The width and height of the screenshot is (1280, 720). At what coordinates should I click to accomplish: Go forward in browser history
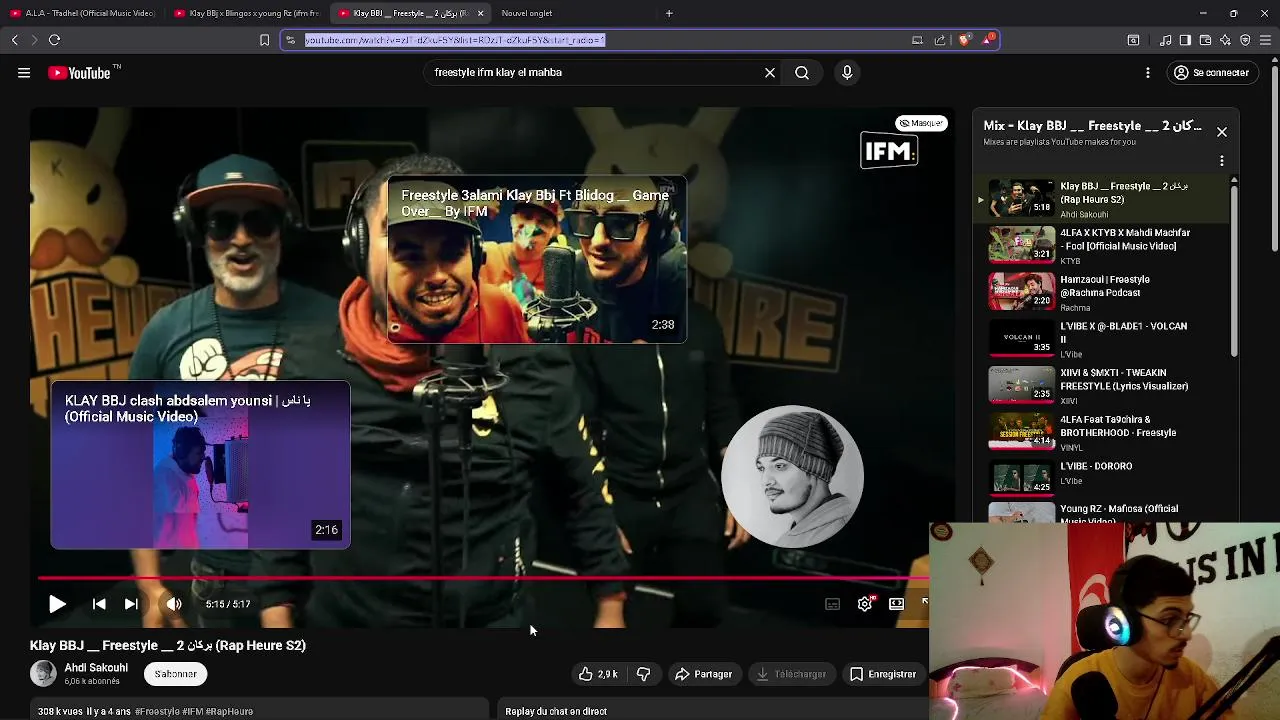click(x=33, y=40)
